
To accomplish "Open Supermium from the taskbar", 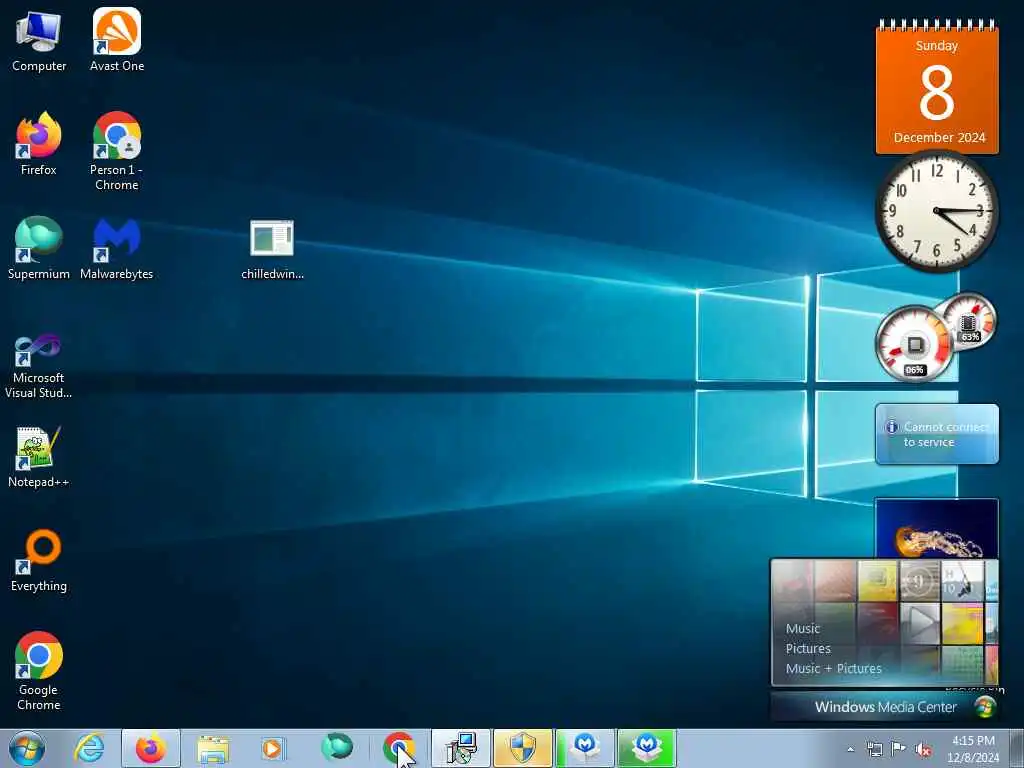I will pyautogui.click(x=336, y=747).
